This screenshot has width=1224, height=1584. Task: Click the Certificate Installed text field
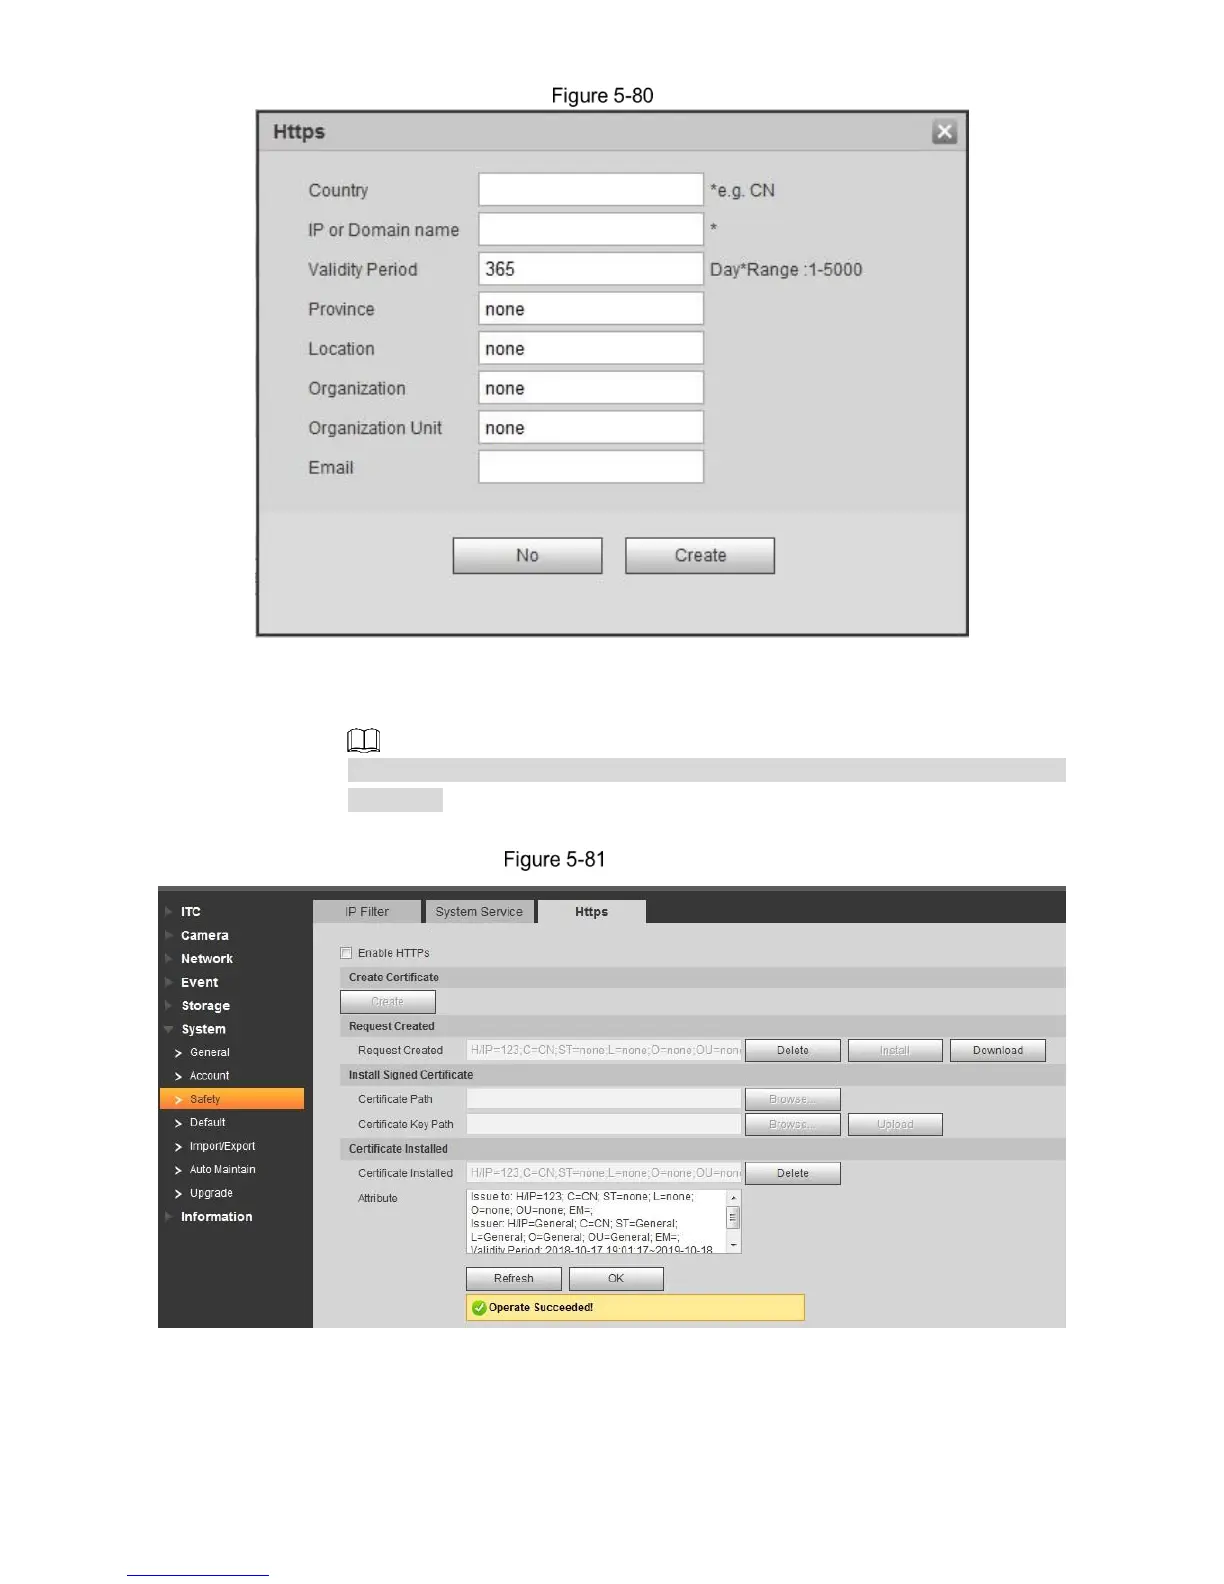[604, 1173]
